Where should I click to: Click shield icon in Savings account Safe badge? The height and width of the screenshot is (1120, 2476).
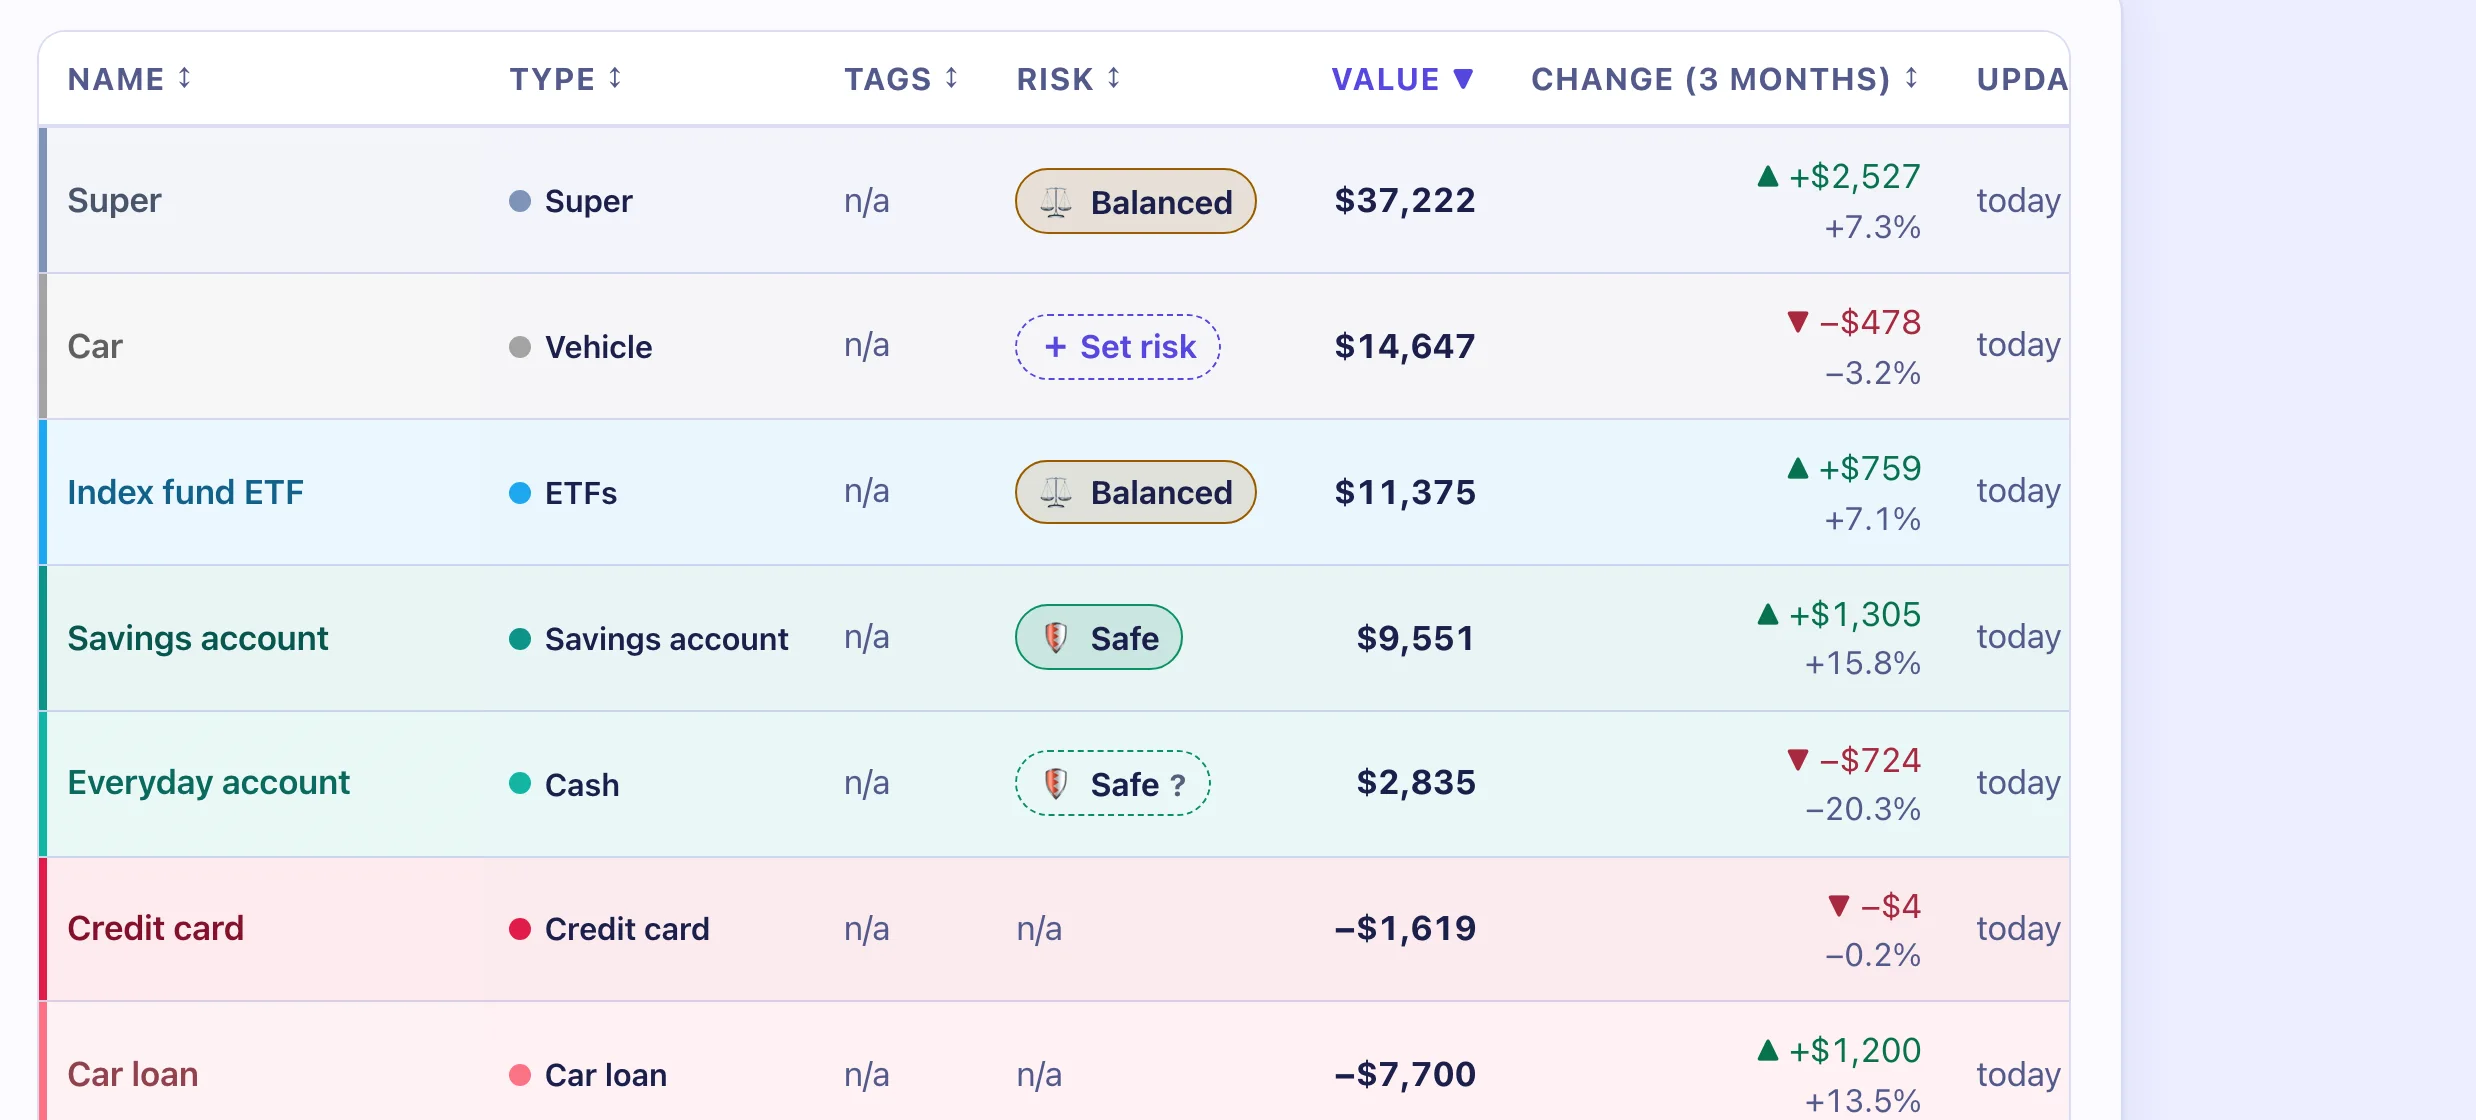tap(1056, 637)
